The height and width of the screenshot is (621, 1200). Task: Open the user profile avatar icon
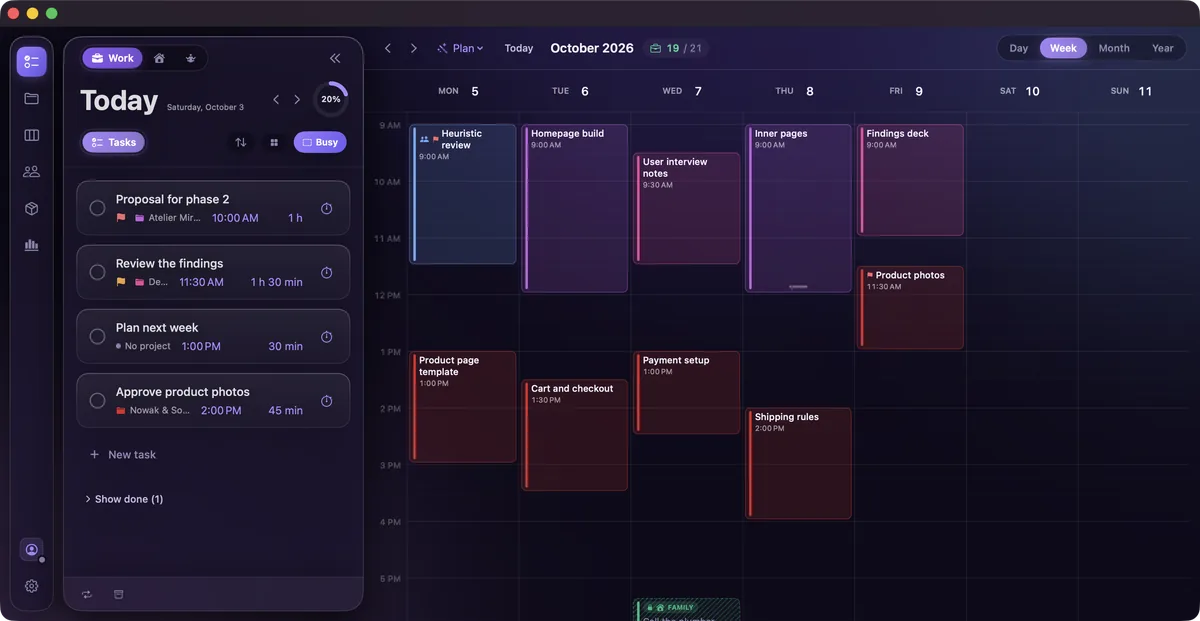click(31, 550)
